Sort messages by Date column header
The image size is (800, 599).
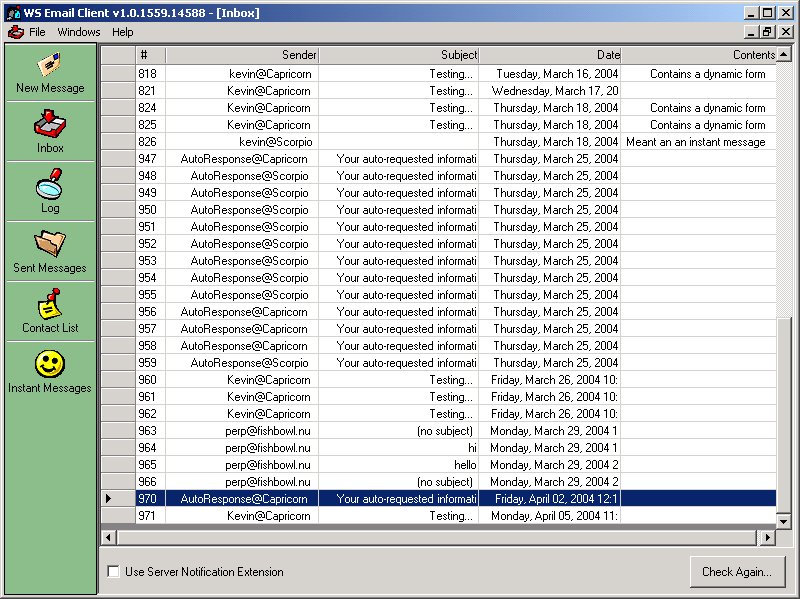pos(549,55)
